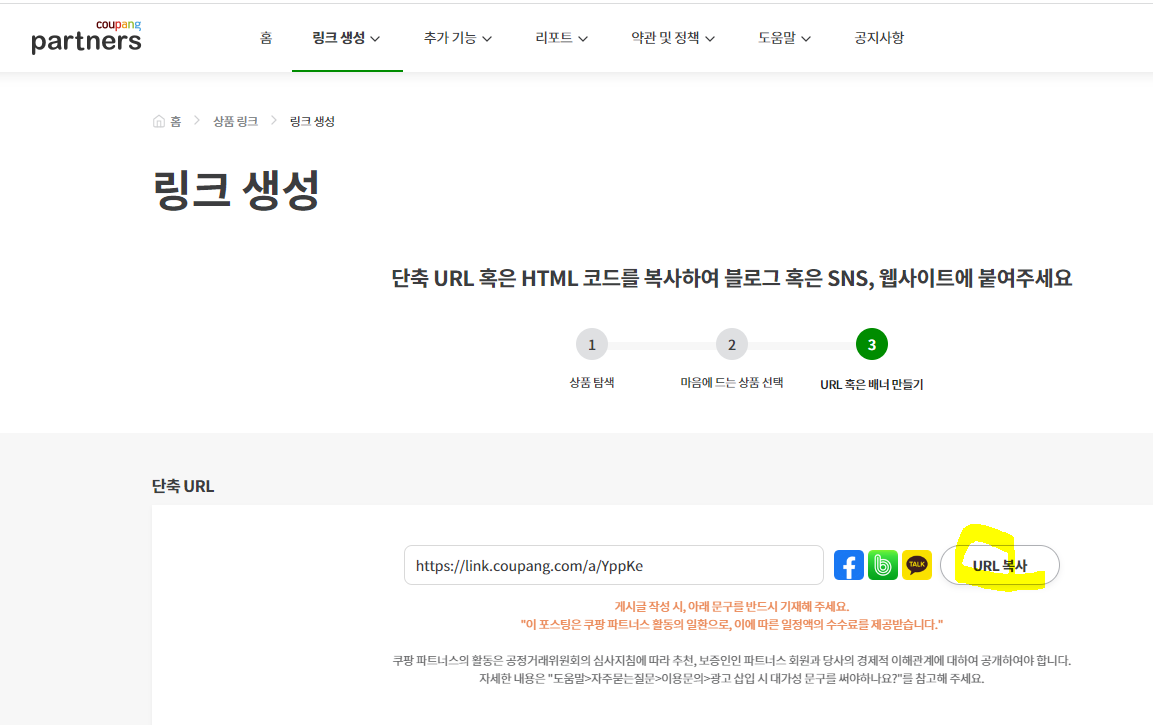Click the Coupang Partners logo

pos(86,37)
